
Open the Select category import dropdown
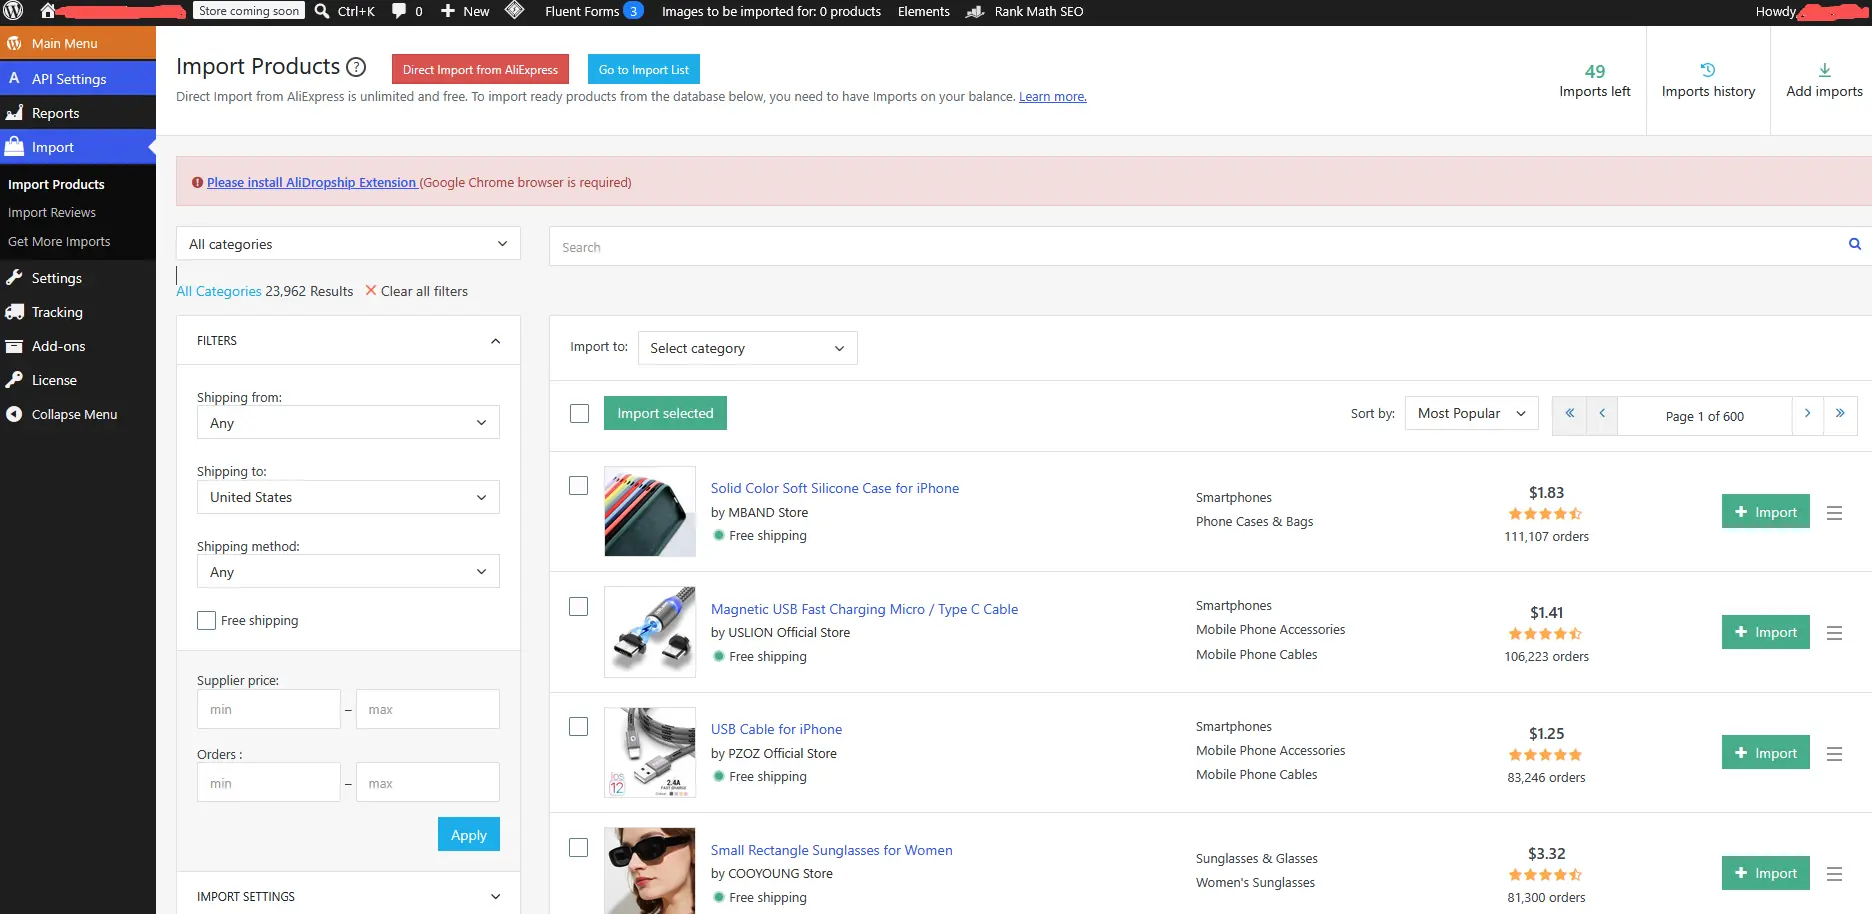[x=747, y=348]
